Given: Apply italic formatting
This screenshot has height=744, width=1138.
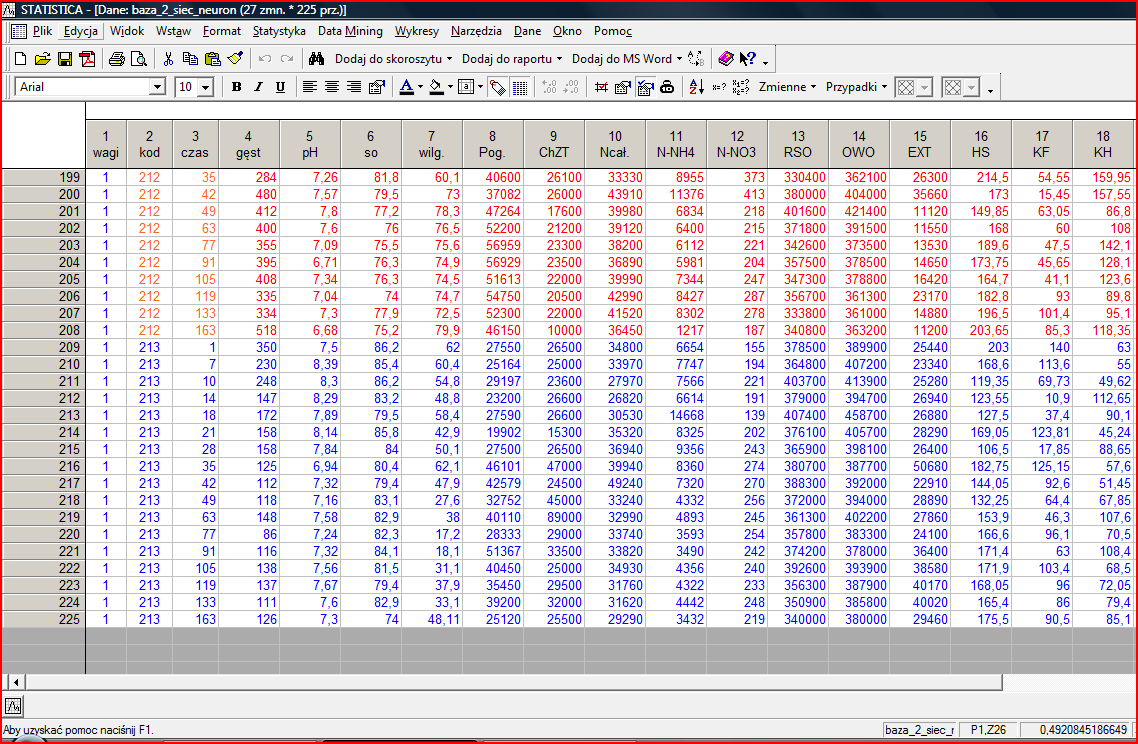Looking at the screenshot, I should (x=258, y=87).
